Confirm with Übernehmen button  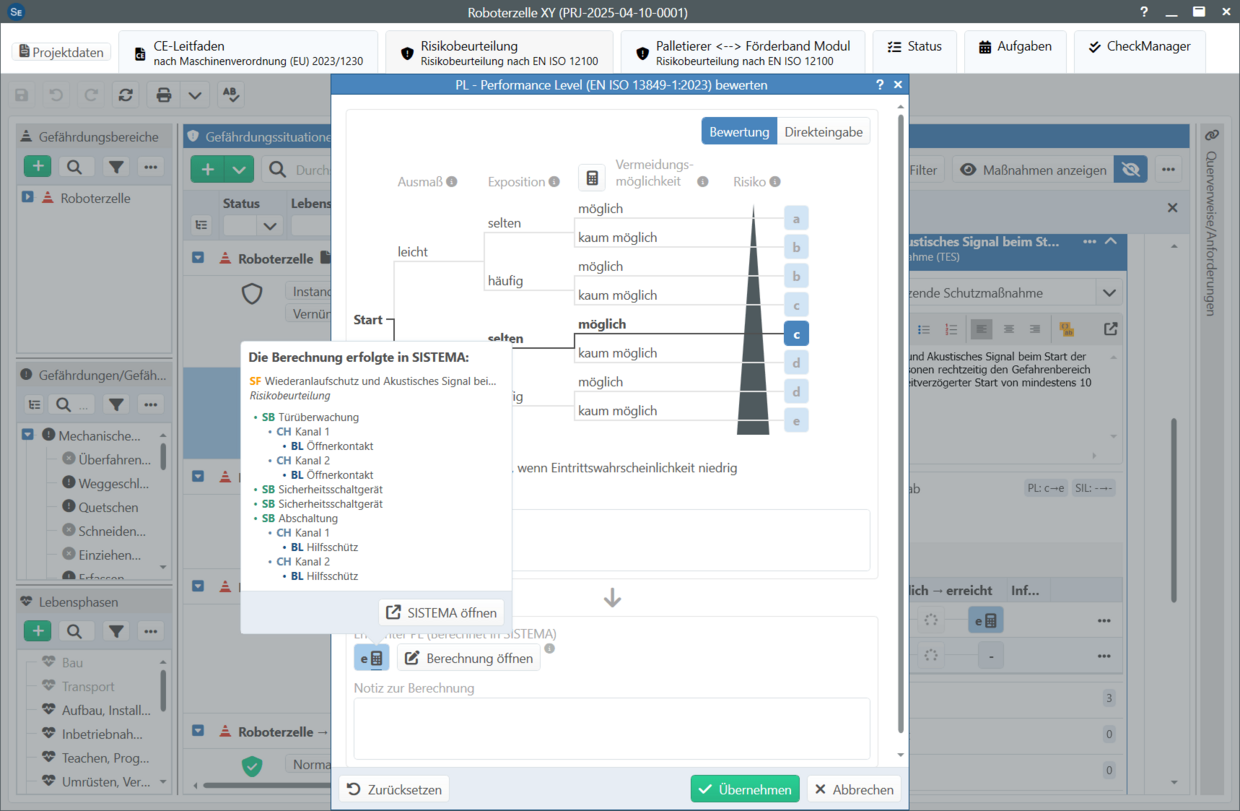[x=745, y=789]
